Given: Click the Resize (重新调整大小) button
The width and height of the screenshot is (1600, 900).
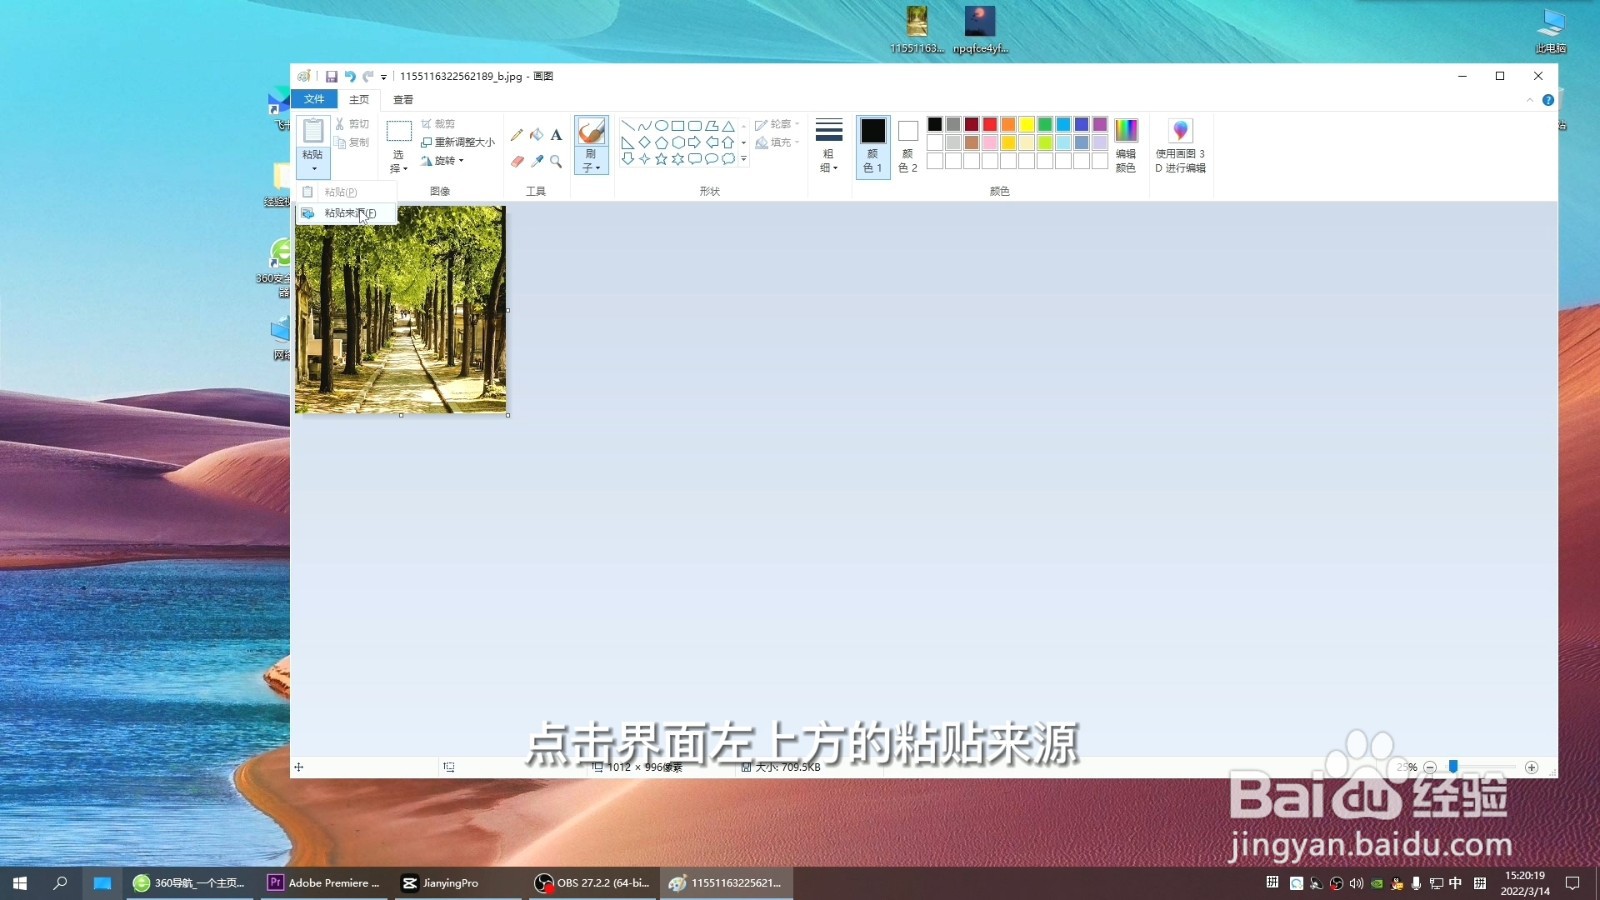Looking at the screenshot, I should 458,143.
